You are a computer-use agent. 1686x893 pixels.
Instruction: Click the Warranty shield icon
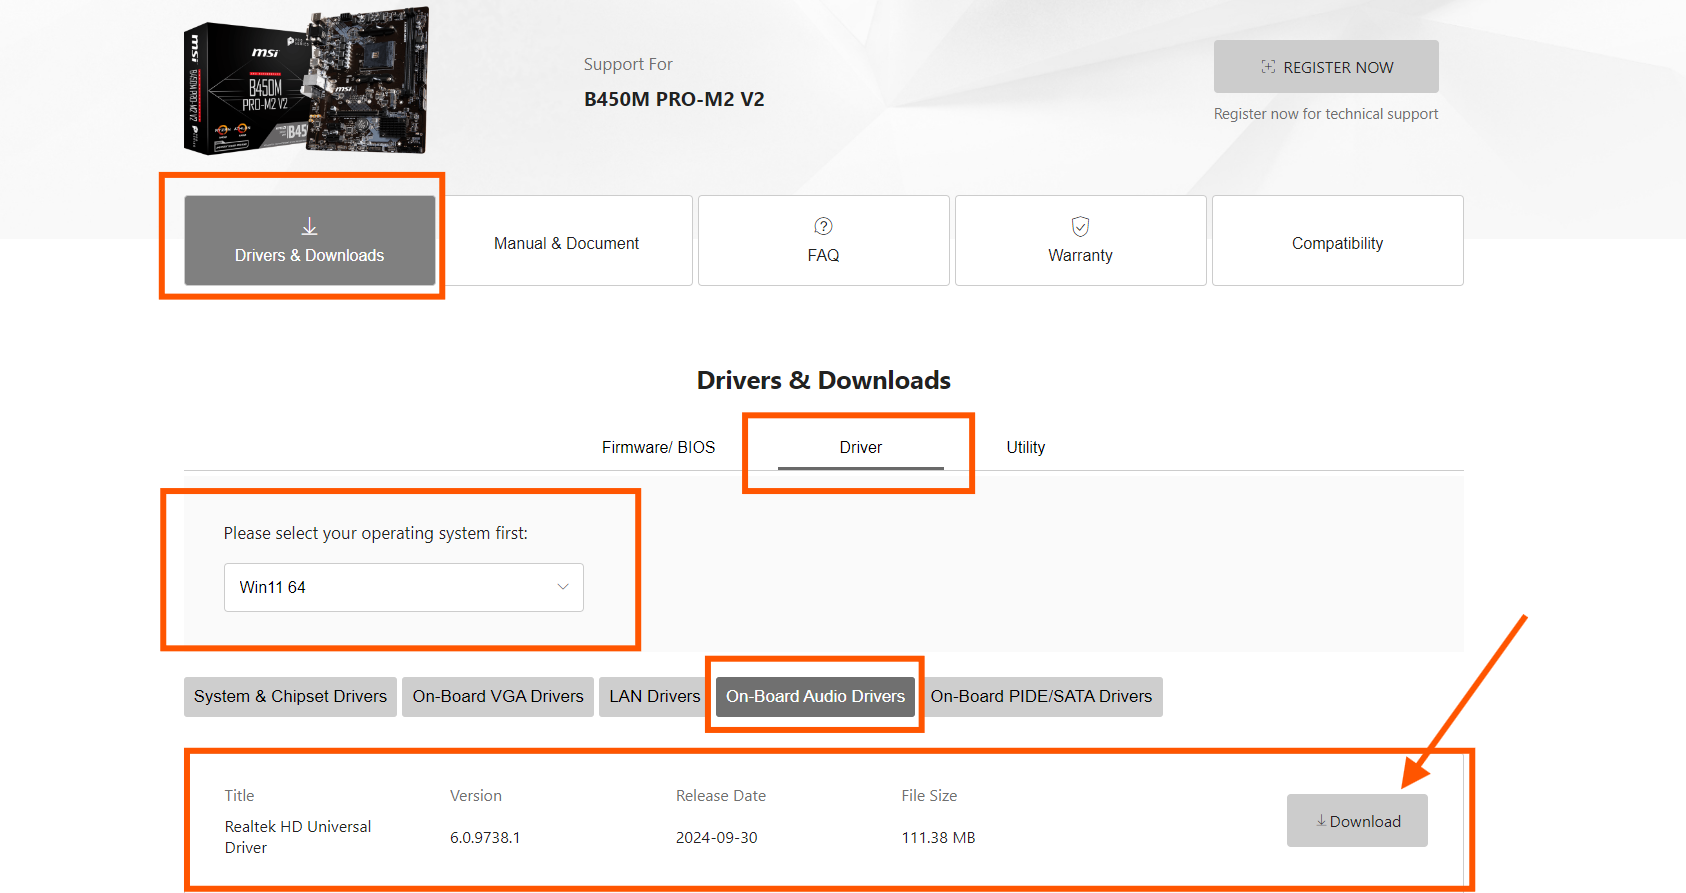coord(1081,226)
